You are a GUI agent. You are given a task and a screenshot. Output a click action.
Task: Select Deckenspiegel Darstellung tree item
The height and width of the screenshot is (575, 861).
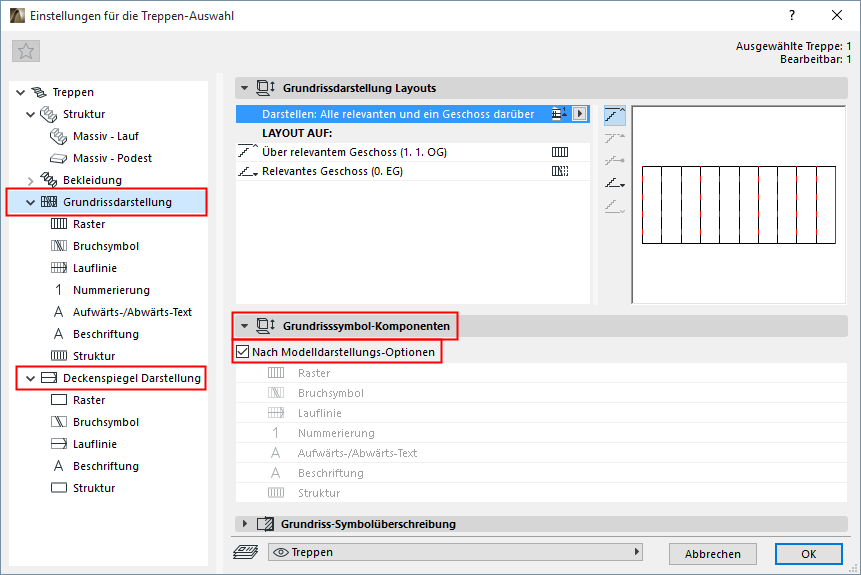click(x=132, y=378)
